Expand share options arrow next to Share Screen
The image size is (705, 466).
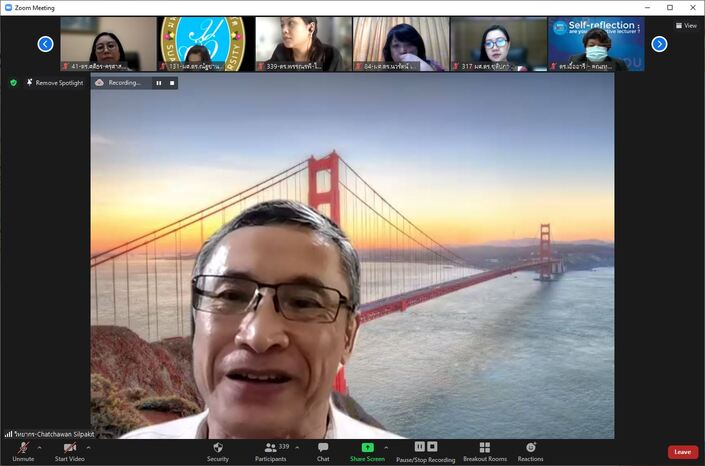386,447
